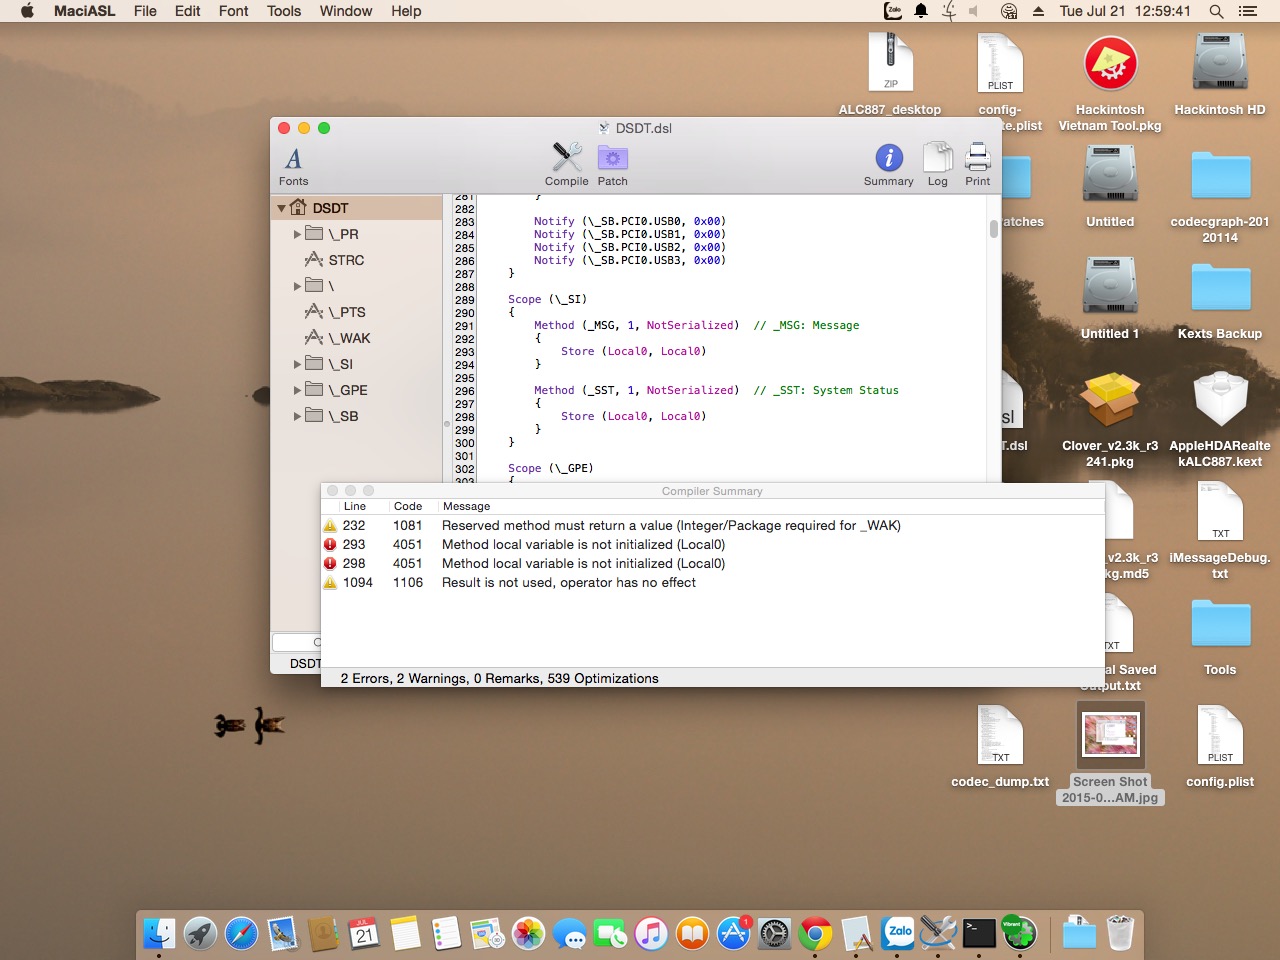
Task: Select the error row for line 293
Action: coord(712,544)
